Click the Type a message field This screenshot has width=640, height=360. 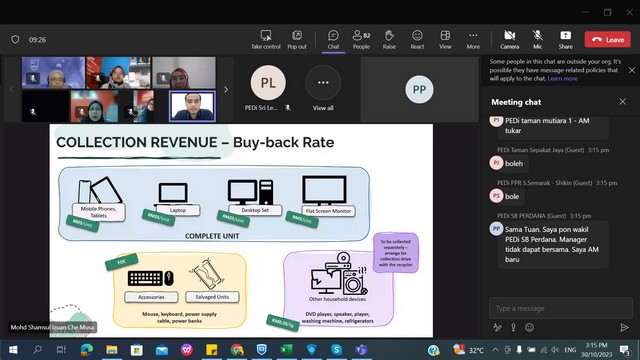click(x=561, y=308)
